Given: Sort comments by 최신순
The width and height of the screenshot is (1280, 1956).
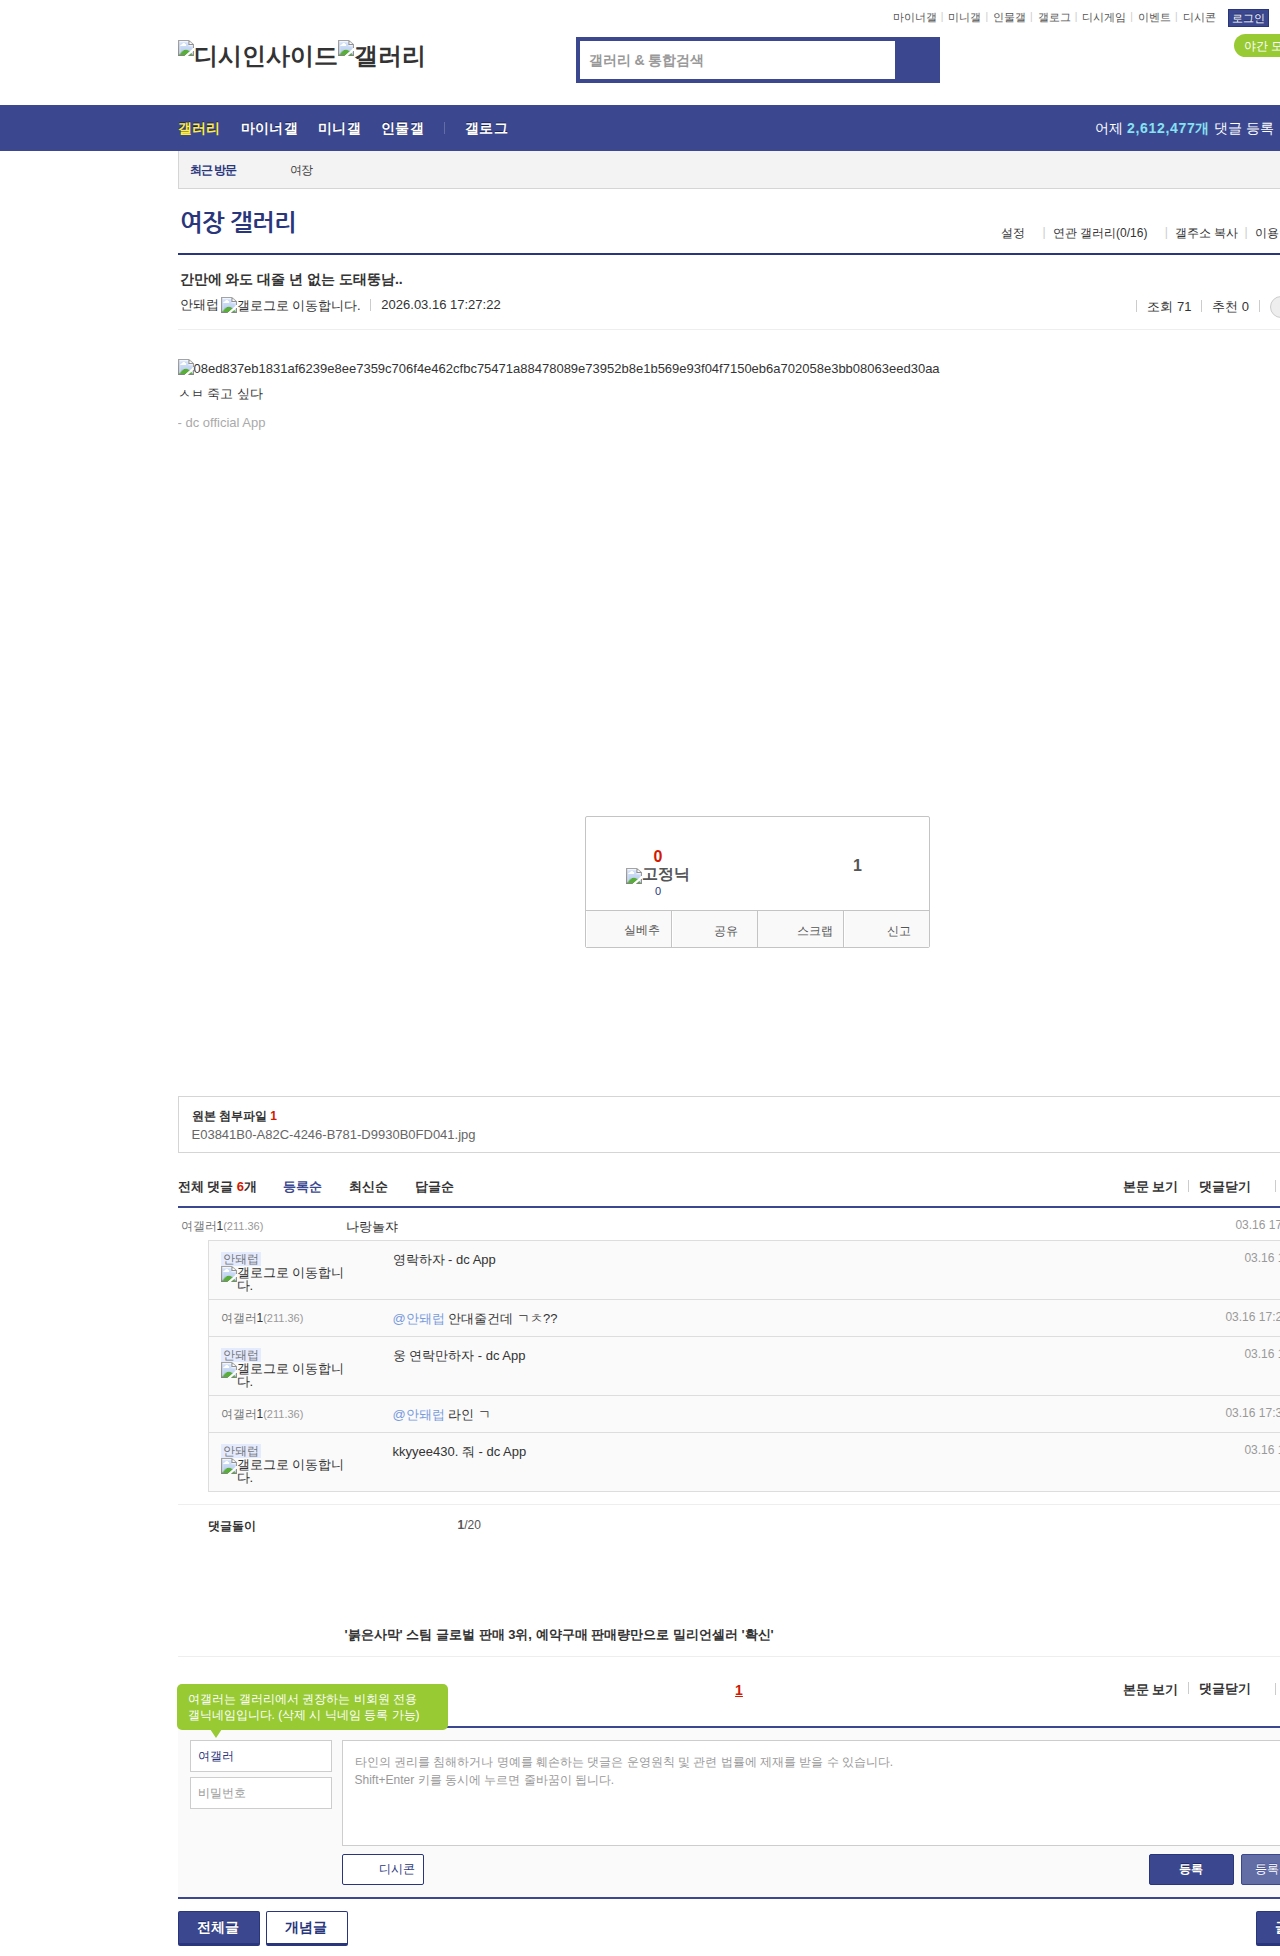Looking at the screenshot, I should click(x=368, y=1187).
